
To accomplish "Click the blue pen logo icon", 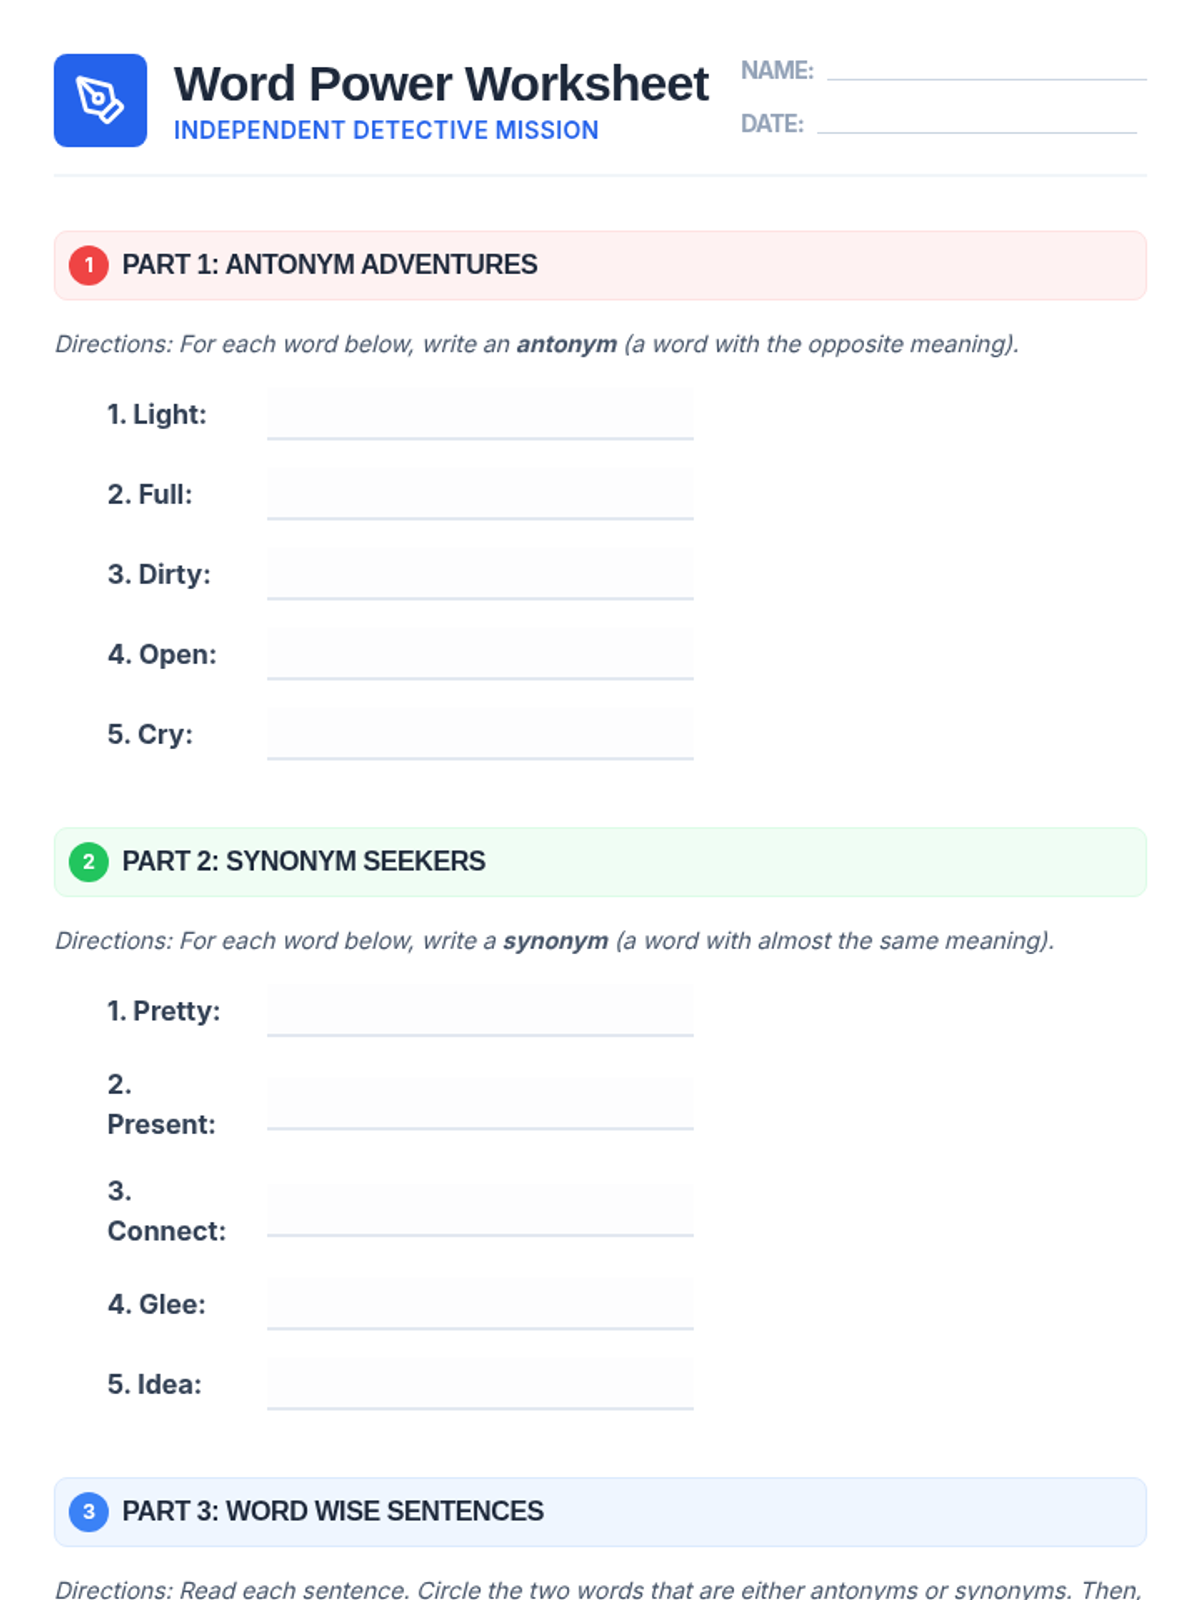I will pos(100,100).
